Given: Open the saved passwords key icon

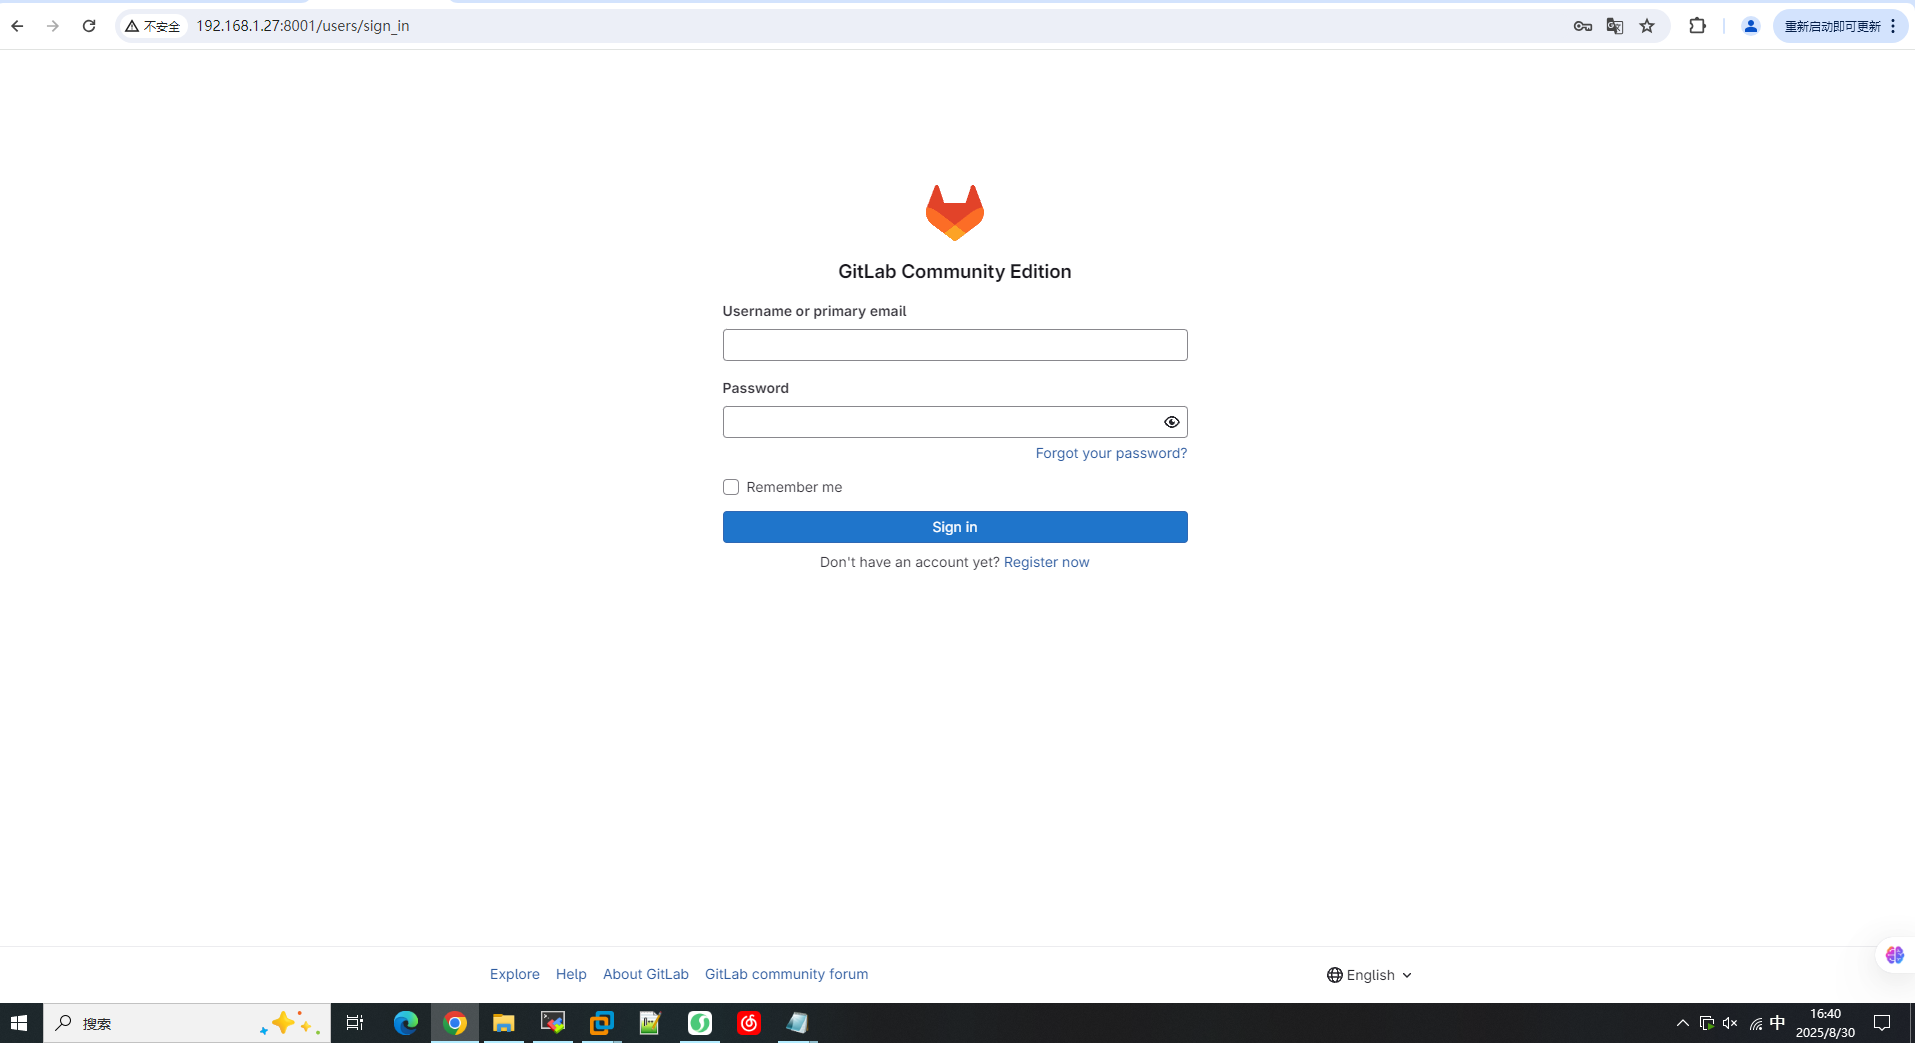Looking at the screenshot, I should click(x=1582, y=26).
